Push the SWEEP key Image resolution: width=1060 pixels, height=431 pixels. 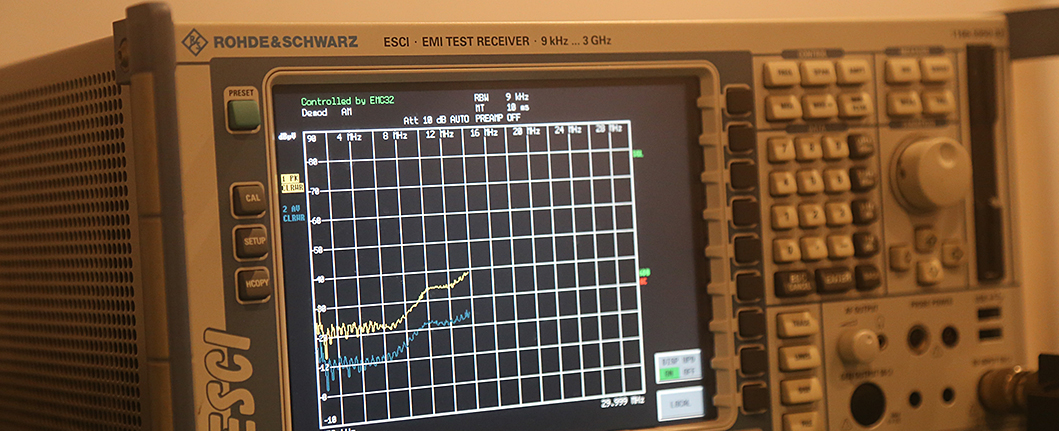click(x=937, y=69)
